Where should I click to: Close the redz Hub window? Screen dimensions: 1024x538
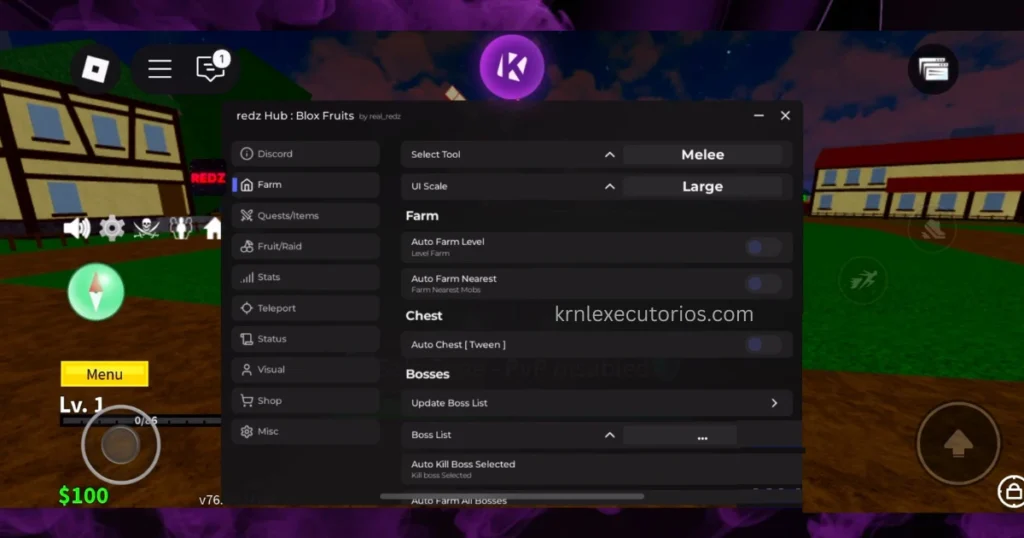tap(785, 116)
